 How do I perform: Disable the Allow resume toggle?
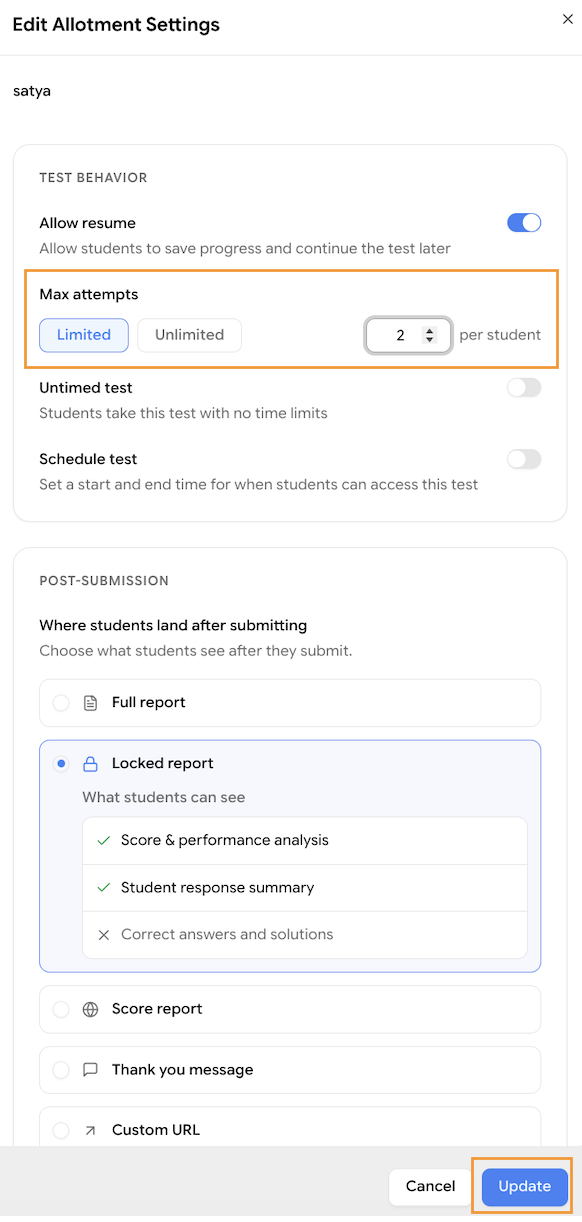click(x=524, y=223)
